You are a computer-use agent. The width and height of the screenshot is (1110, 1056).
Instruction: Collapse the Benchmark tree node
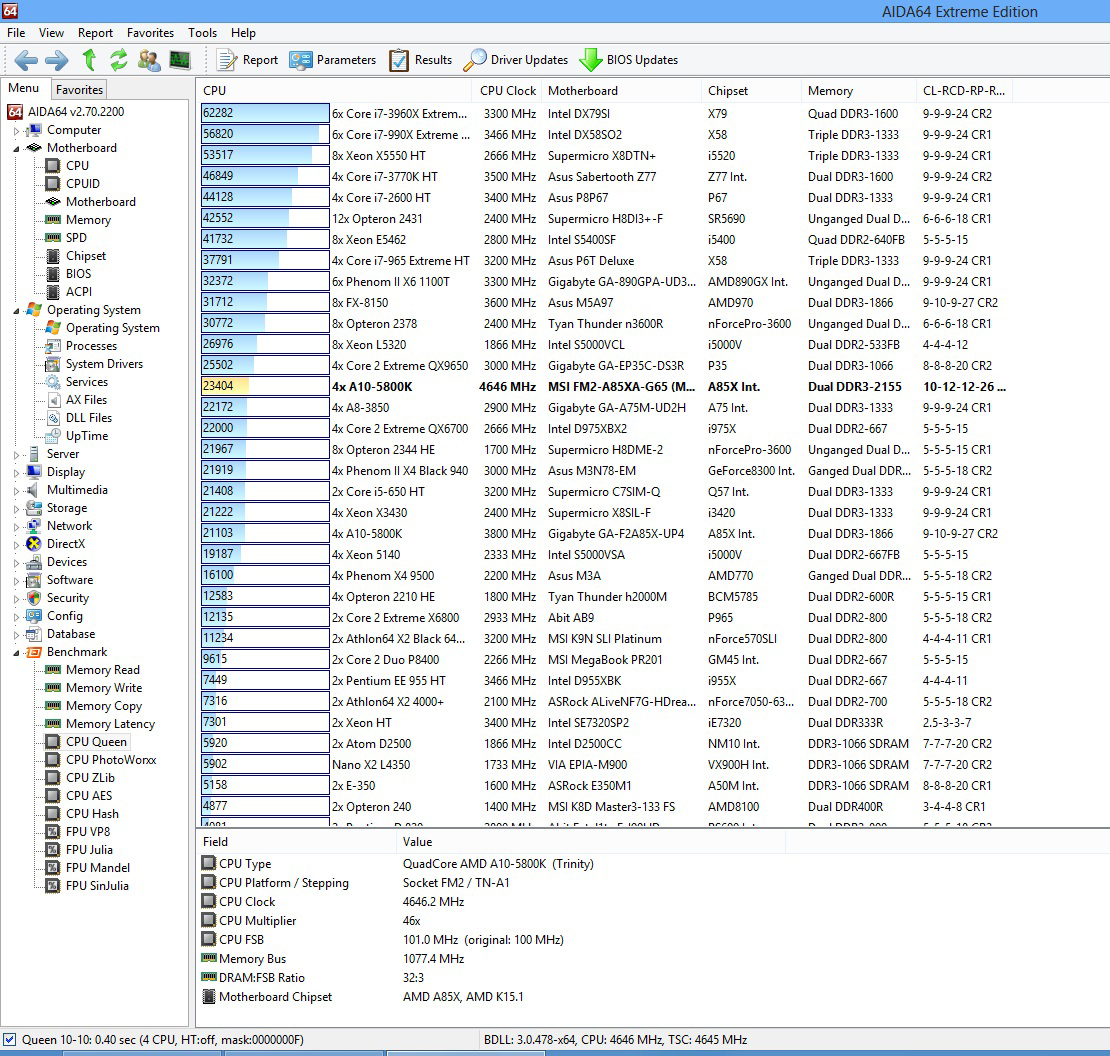(x=16, y=653)
